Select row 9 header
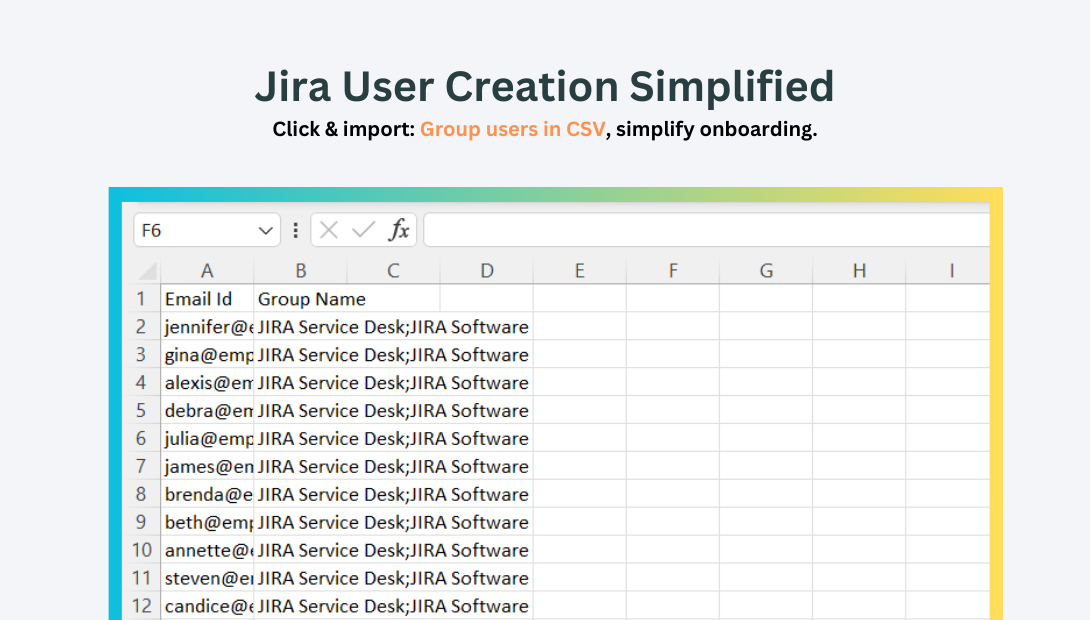Image resolution: width=1090 pixels, height=620 pixels. pos(142,522)
